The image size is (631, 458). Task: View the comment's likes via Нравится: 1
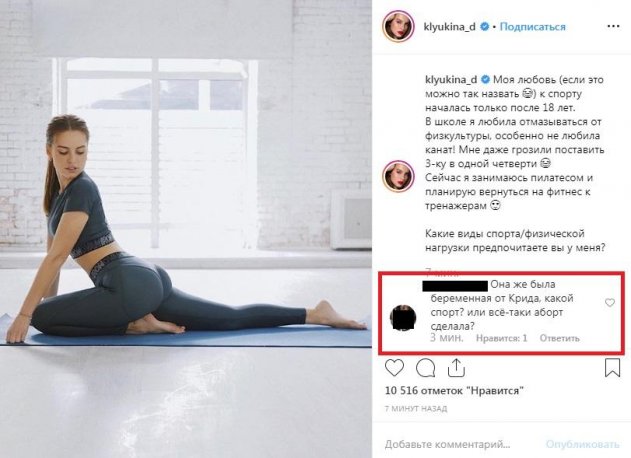point(502,338)
